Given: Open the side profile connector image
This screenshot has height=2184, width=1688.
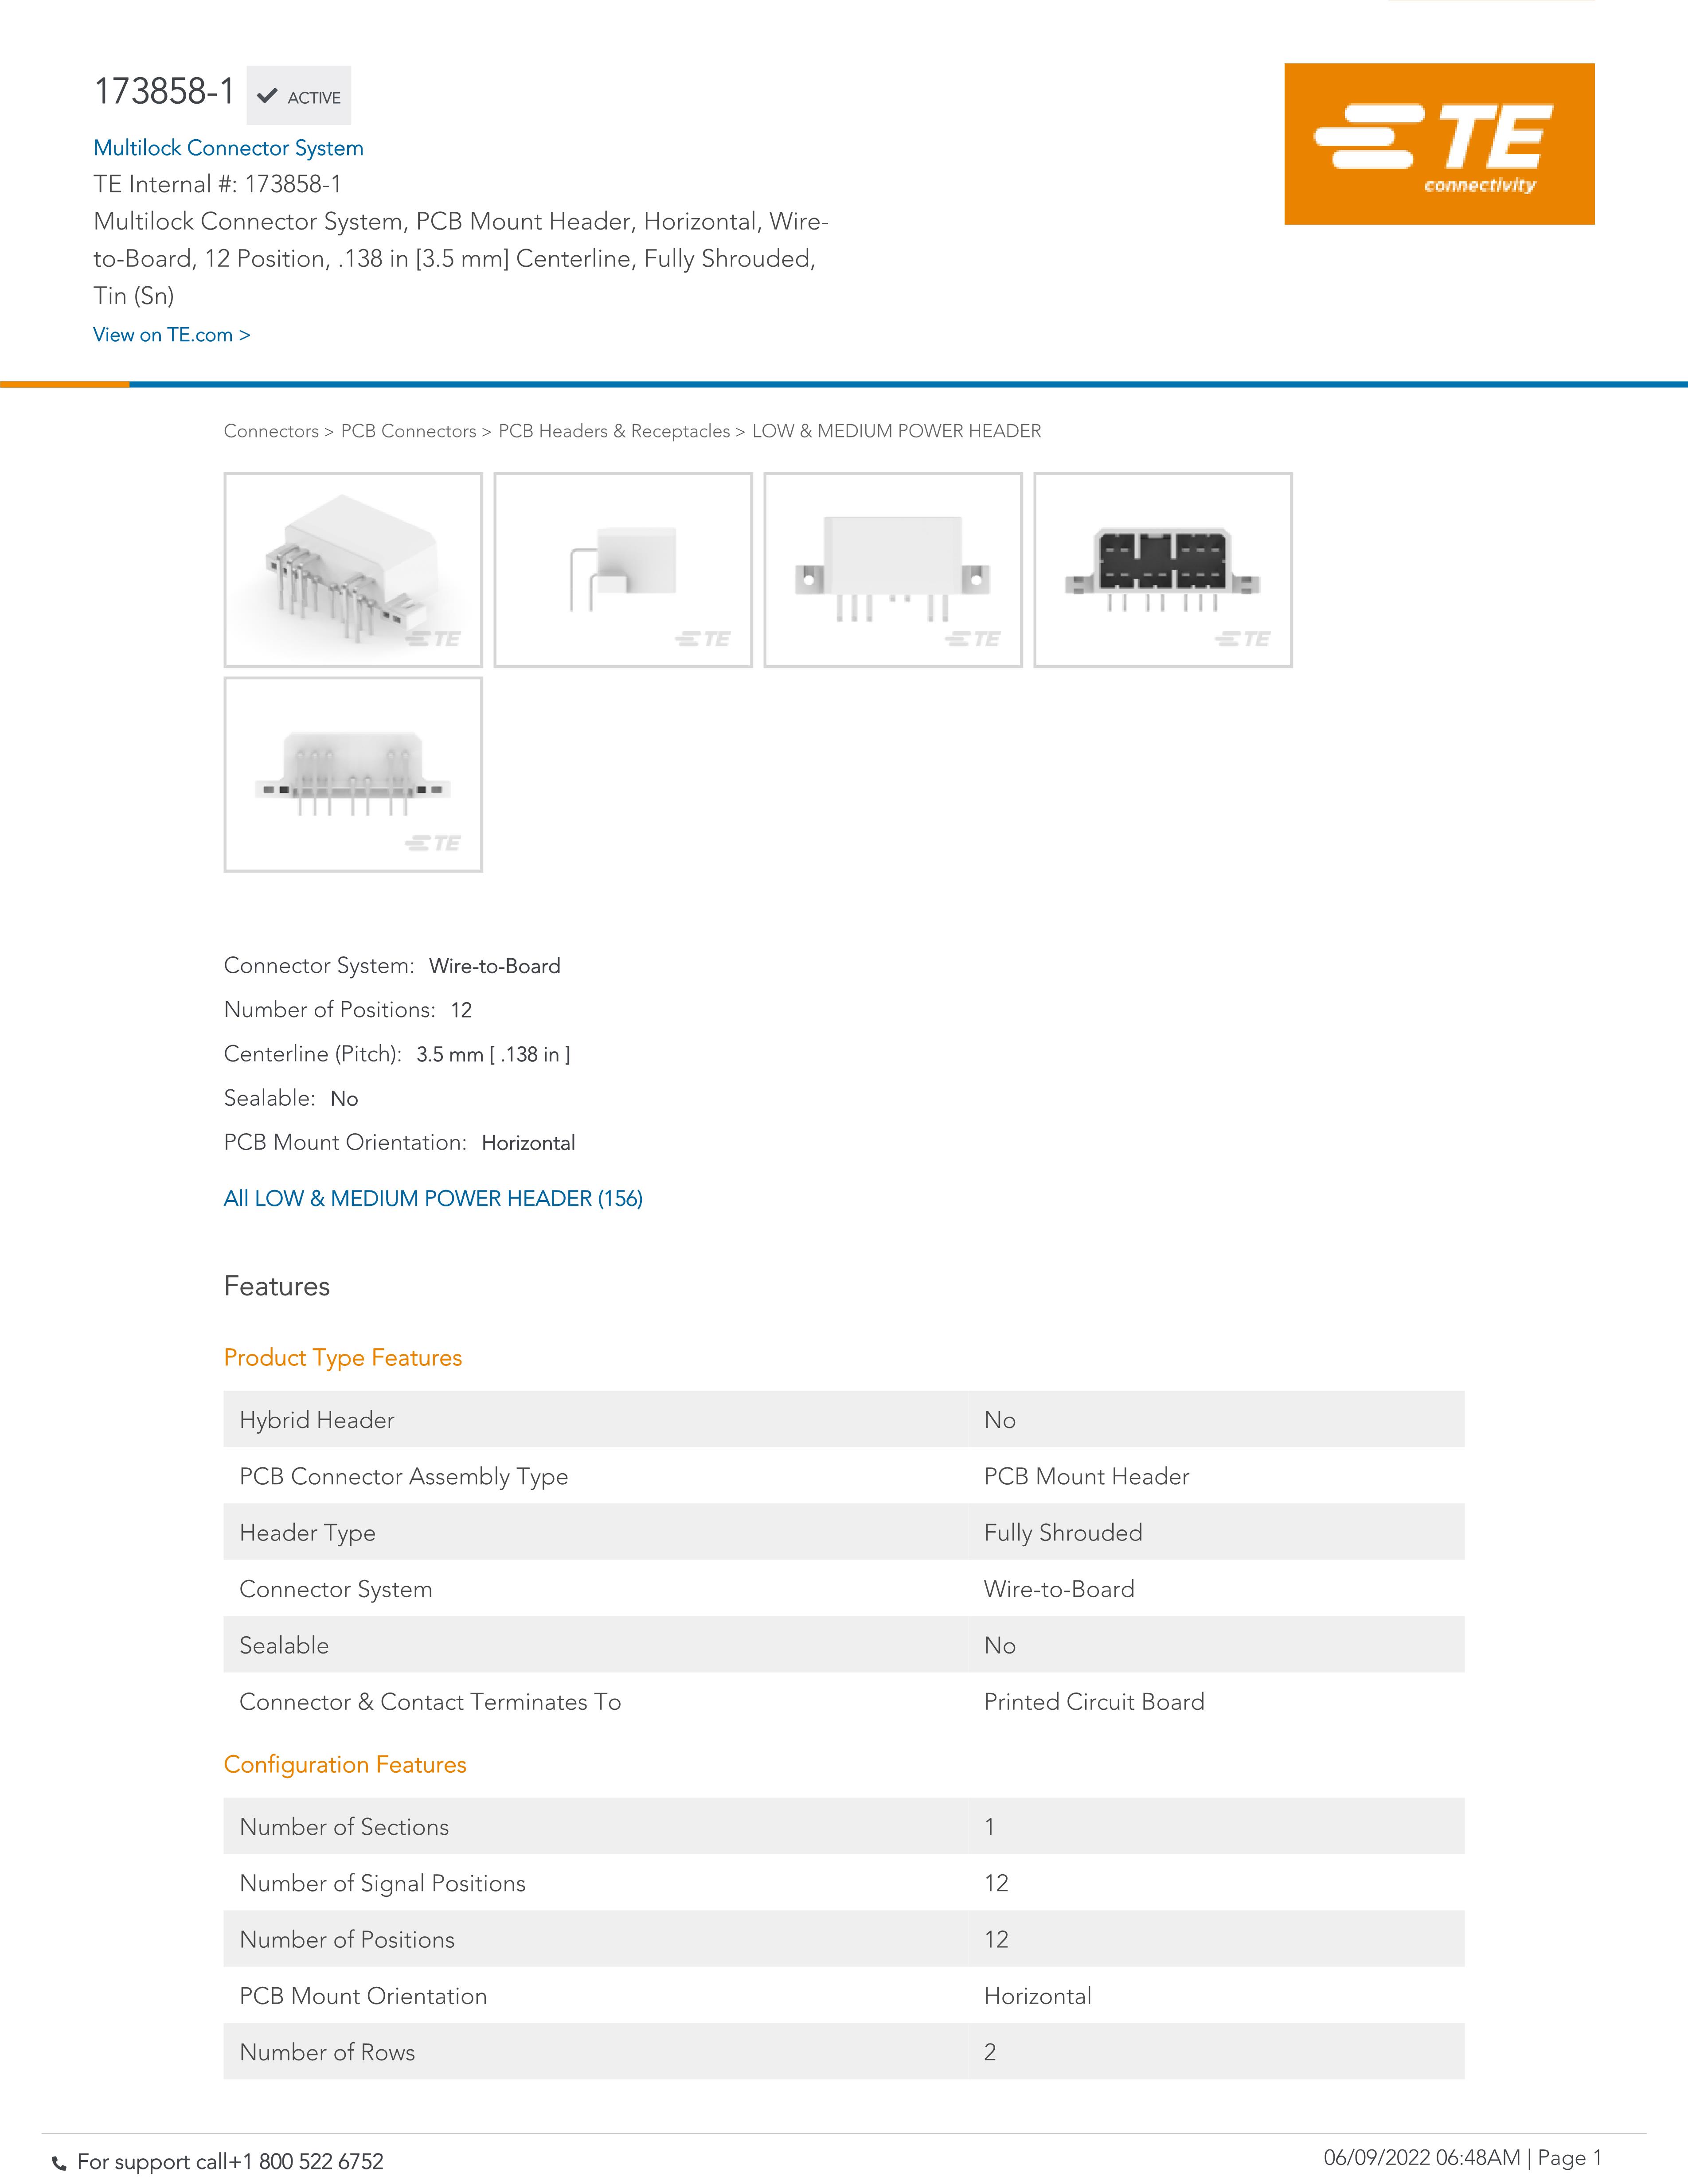Looking at the screenshot, I should (x=623, y=570).
